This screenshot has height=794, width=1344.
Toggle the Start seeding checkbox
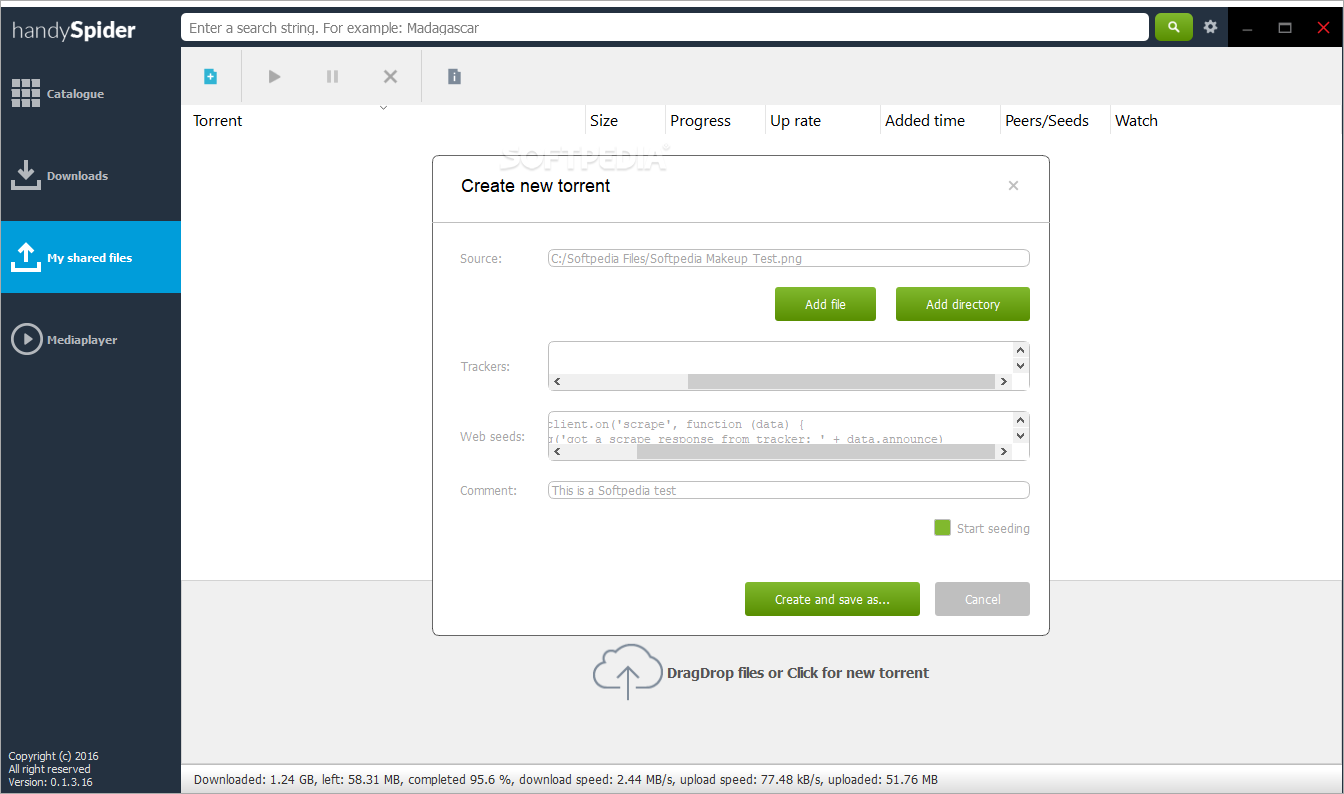click(942, 528)
